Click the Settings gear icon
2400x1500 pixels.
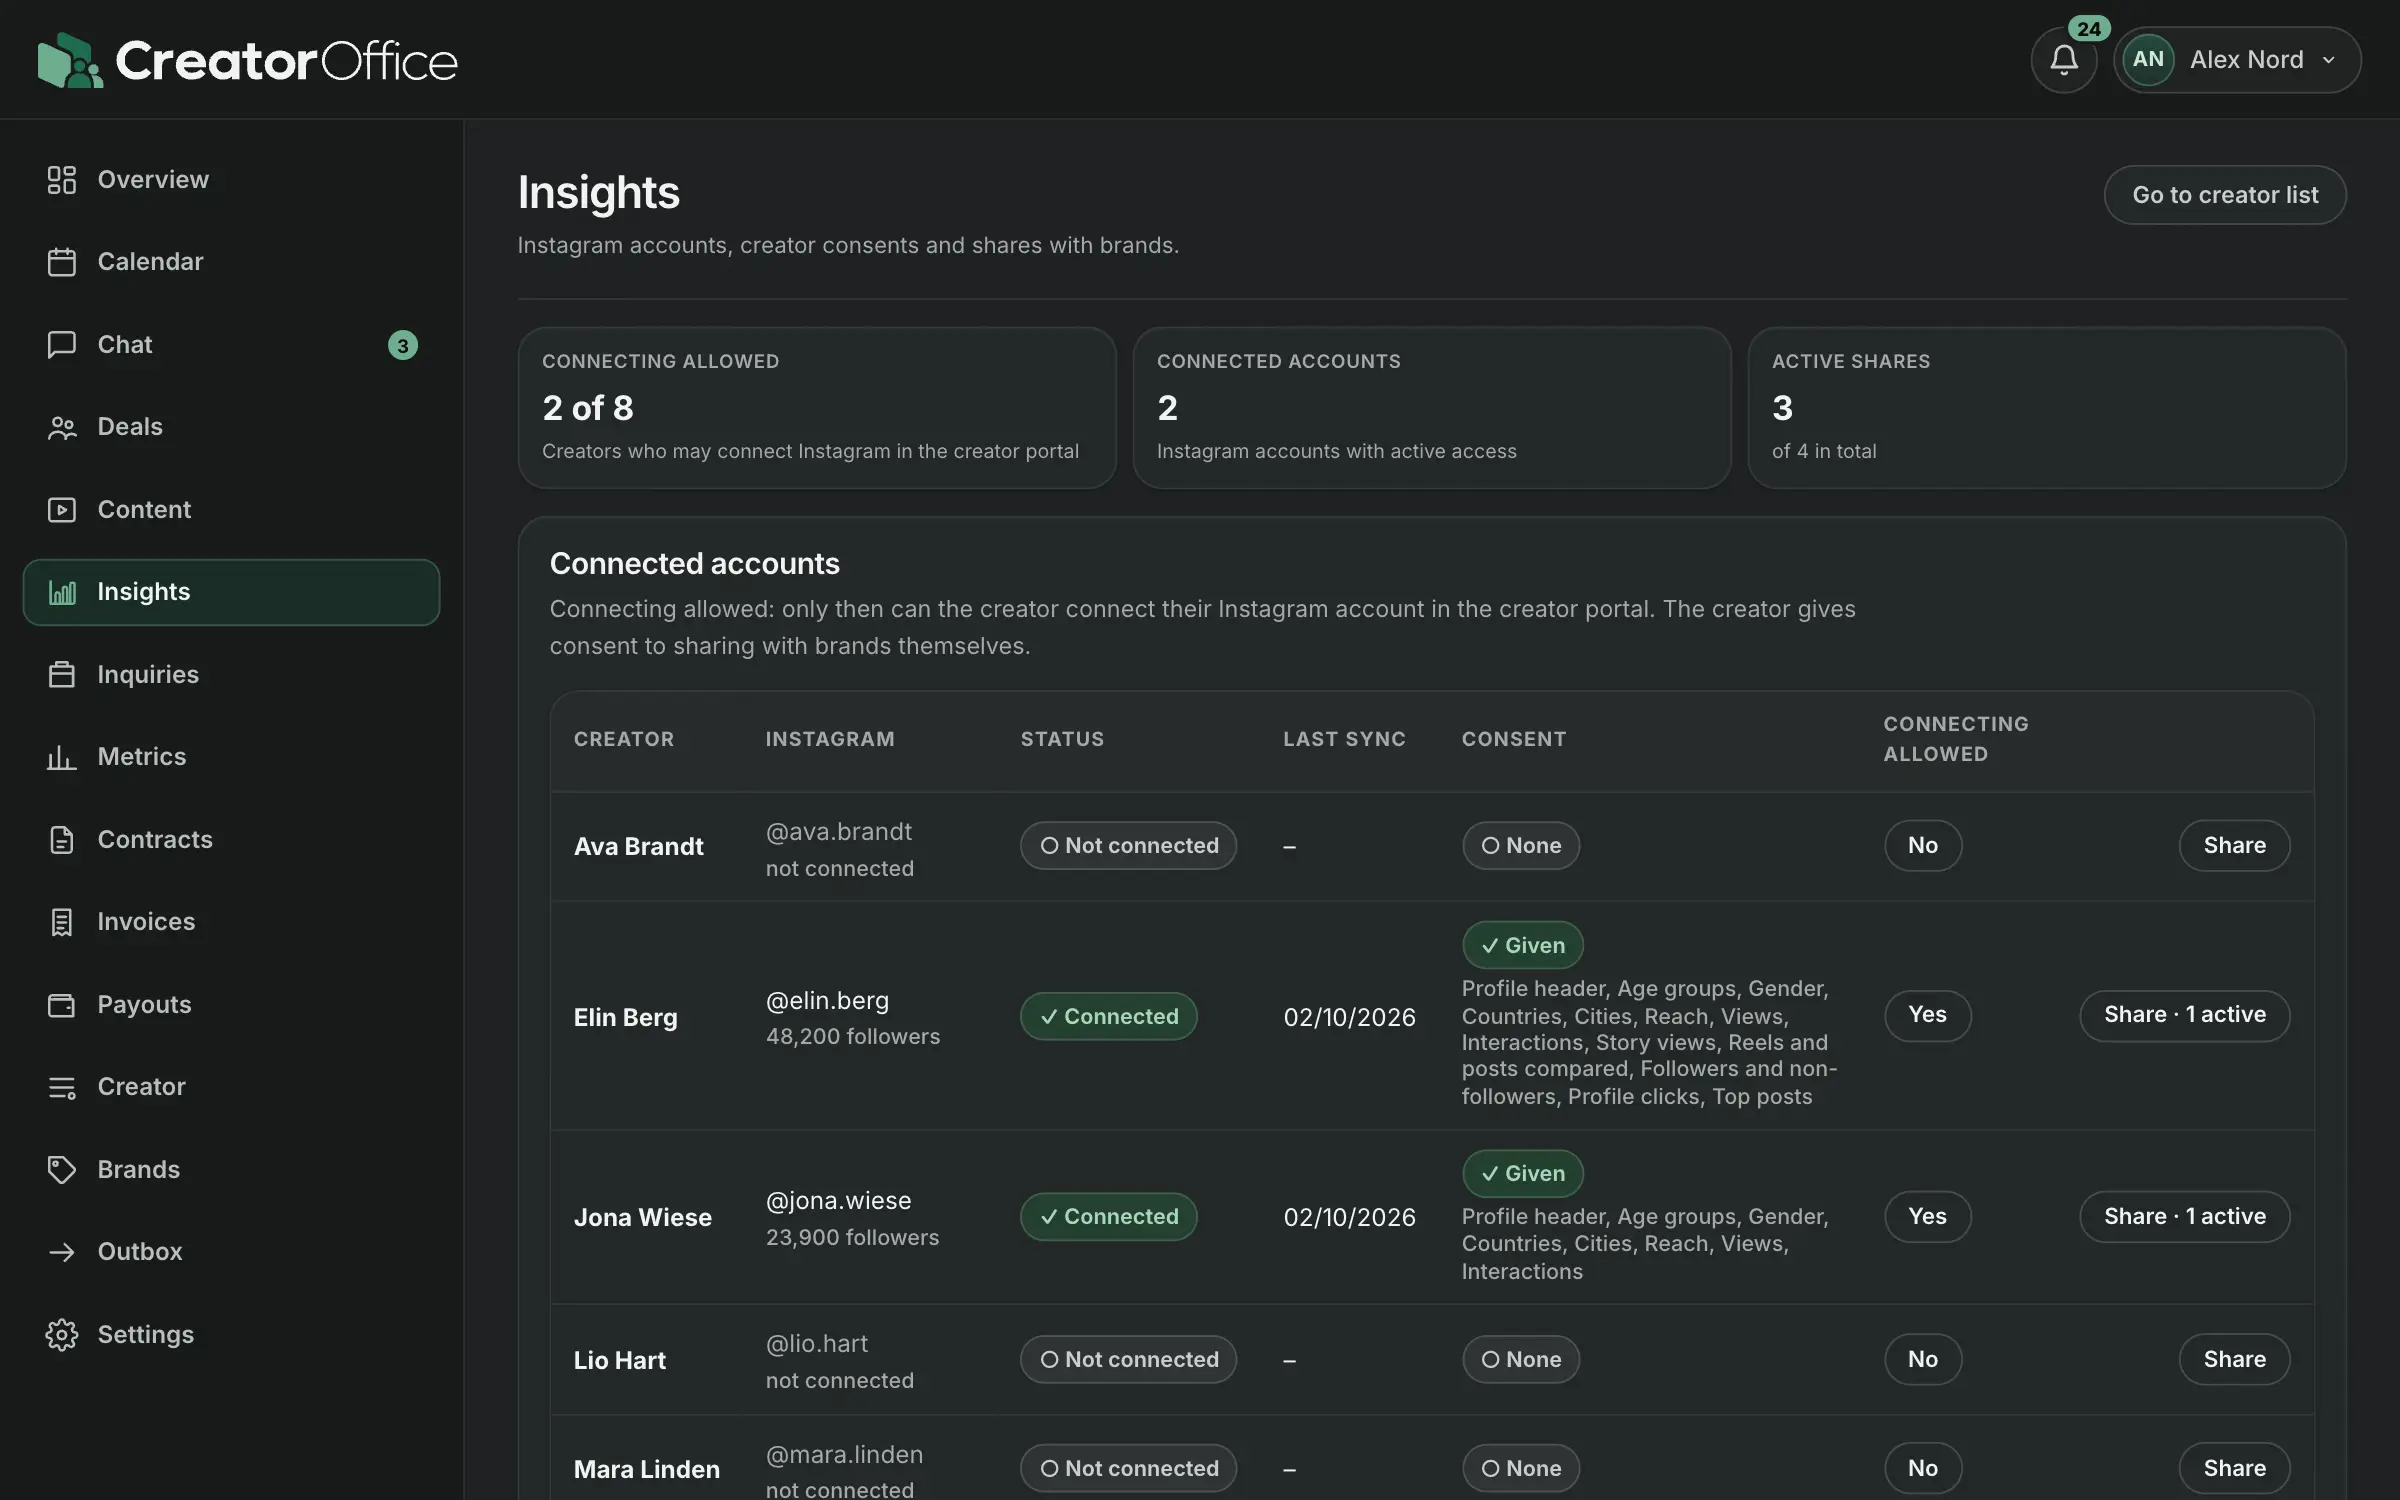[x=62, y=1335]
